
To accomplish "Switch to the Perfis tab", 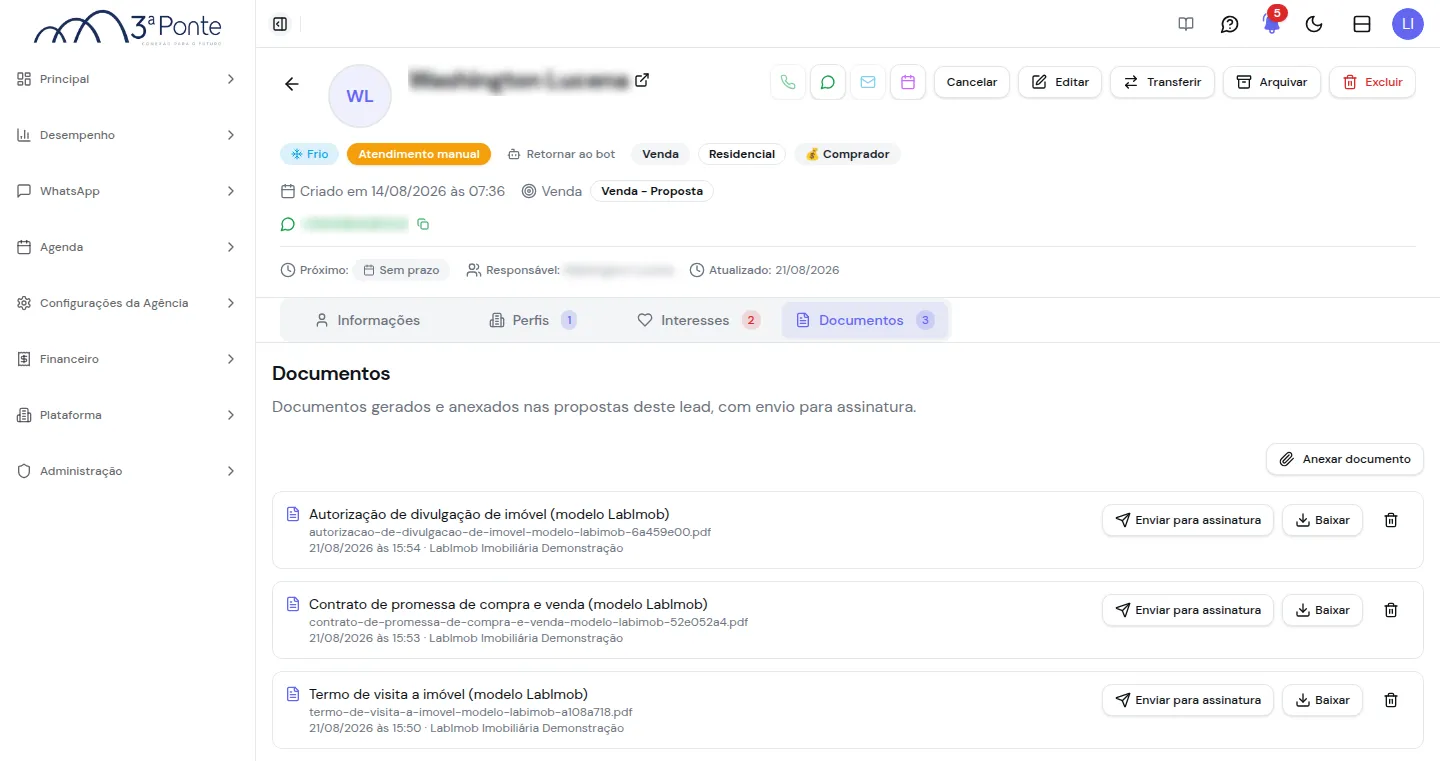I will [x=533, y=320].
